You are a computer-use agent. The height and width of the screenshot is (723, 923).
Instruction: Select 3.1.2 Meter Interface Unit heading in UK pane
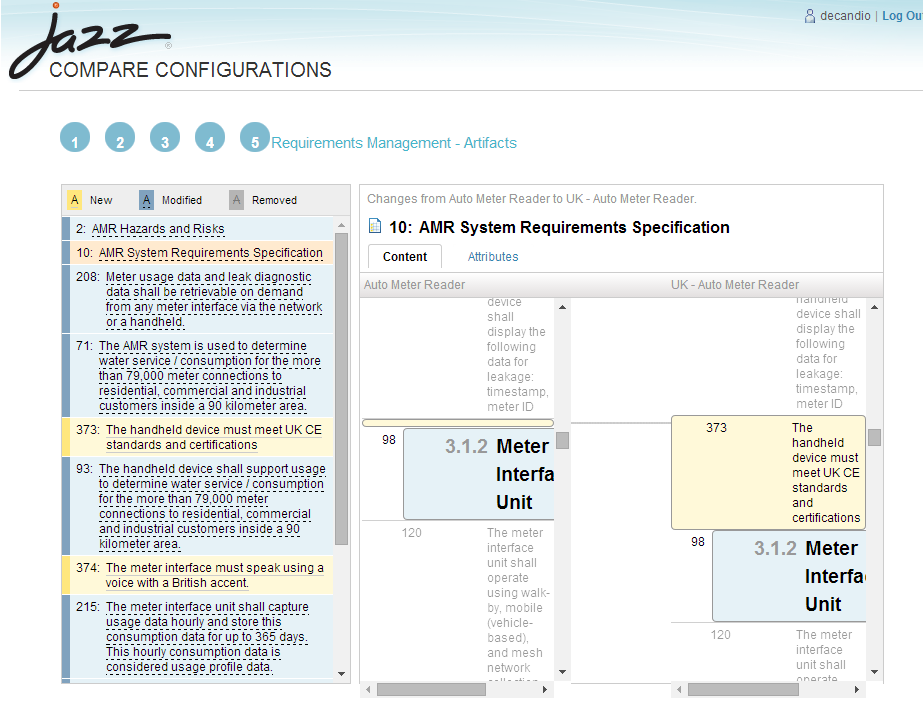[x=789, y=576]
